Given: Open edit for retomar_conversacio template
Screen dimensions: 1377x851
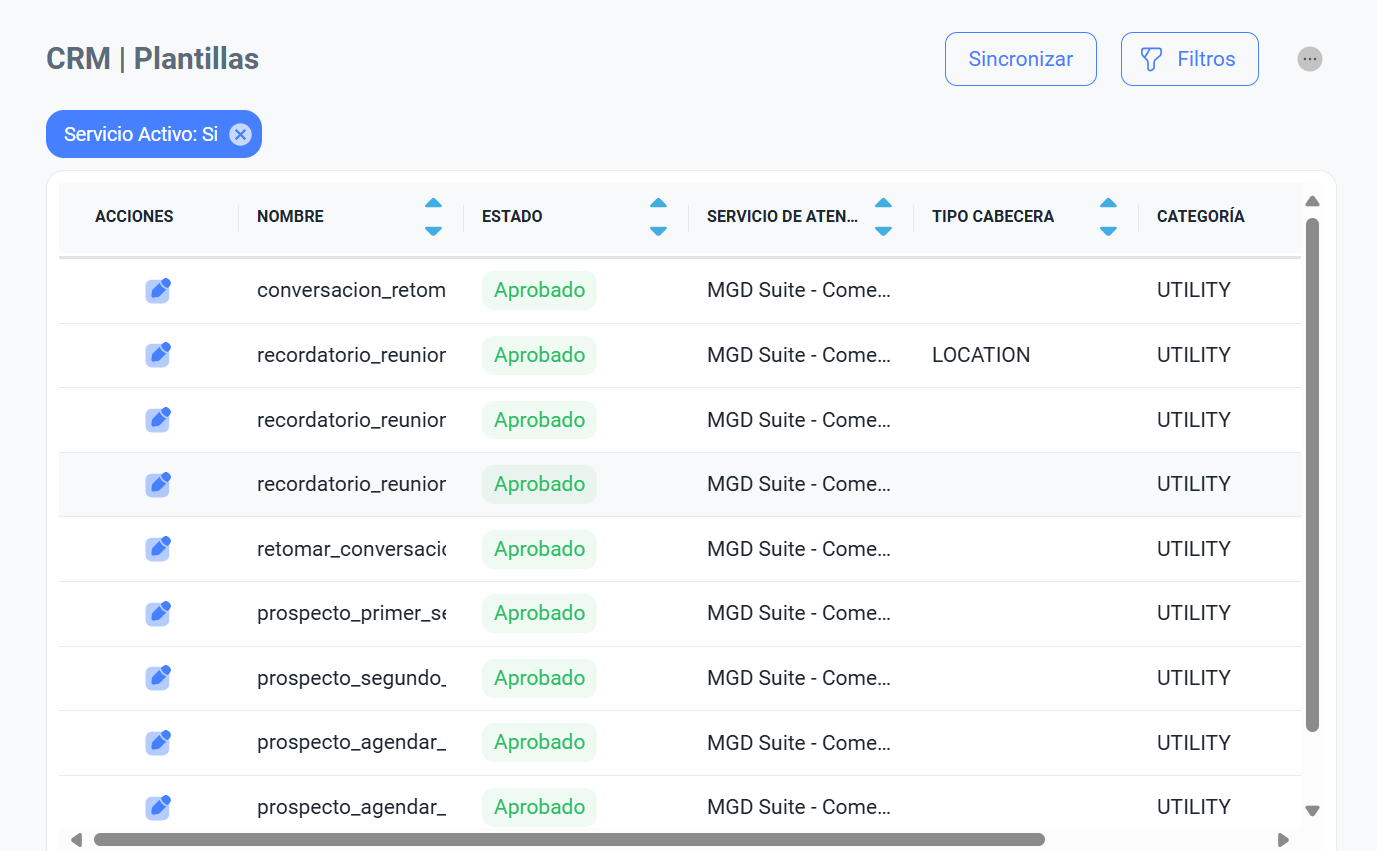Looking at the screenshot, I should click(158, 548).
